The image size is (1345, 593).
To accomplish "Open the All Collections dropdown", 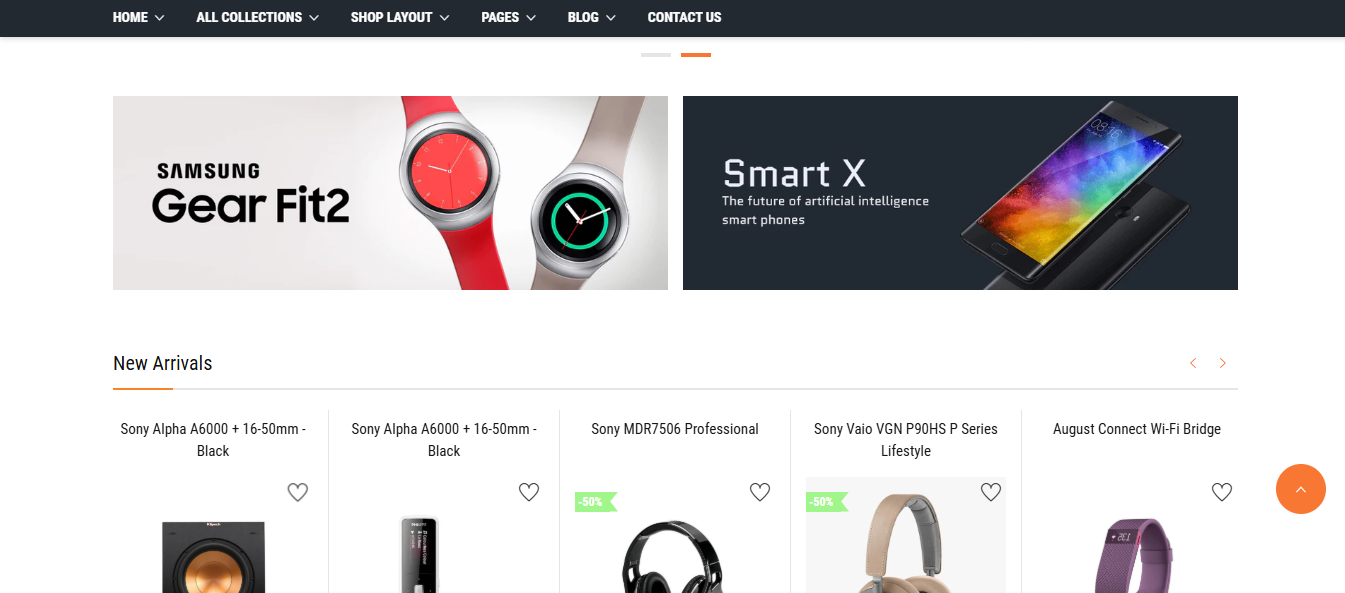I will coord(258,17).
